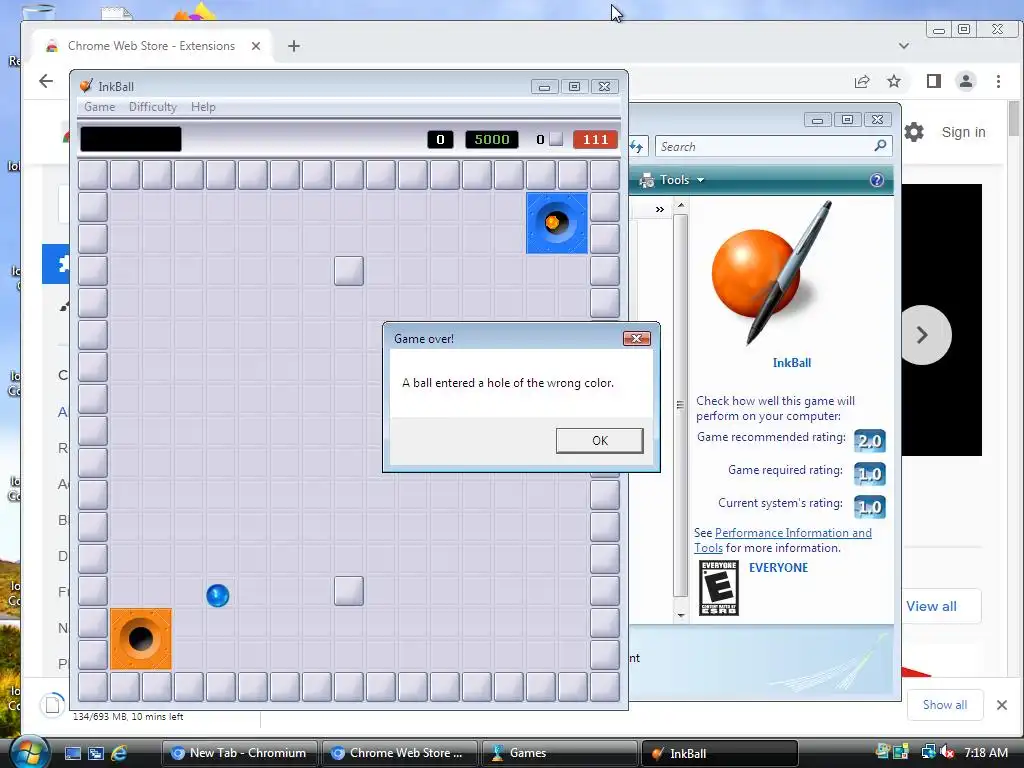The width and height of the screenshot is (1024, 768).
Task: Click the InkBall title link in Games pane
Action: [x=792, y=362]
